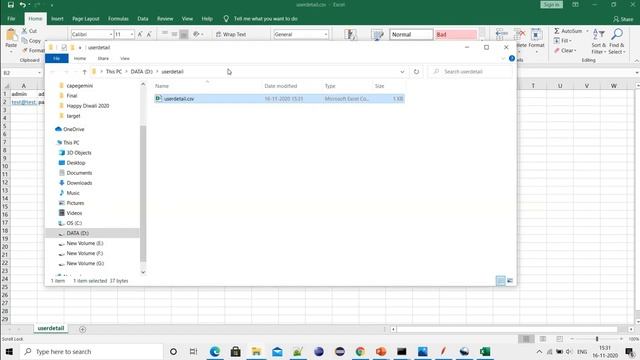
Task: Click the Clear eraser icon
Action: click(557, 51)
